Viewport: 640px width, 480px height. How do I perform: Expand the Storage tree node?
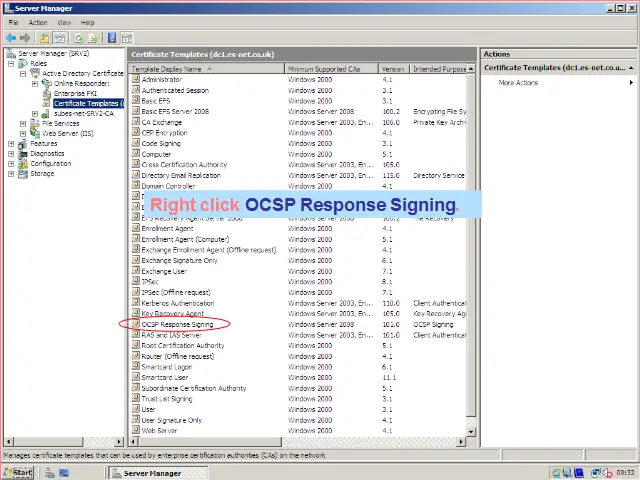[11, 174]
